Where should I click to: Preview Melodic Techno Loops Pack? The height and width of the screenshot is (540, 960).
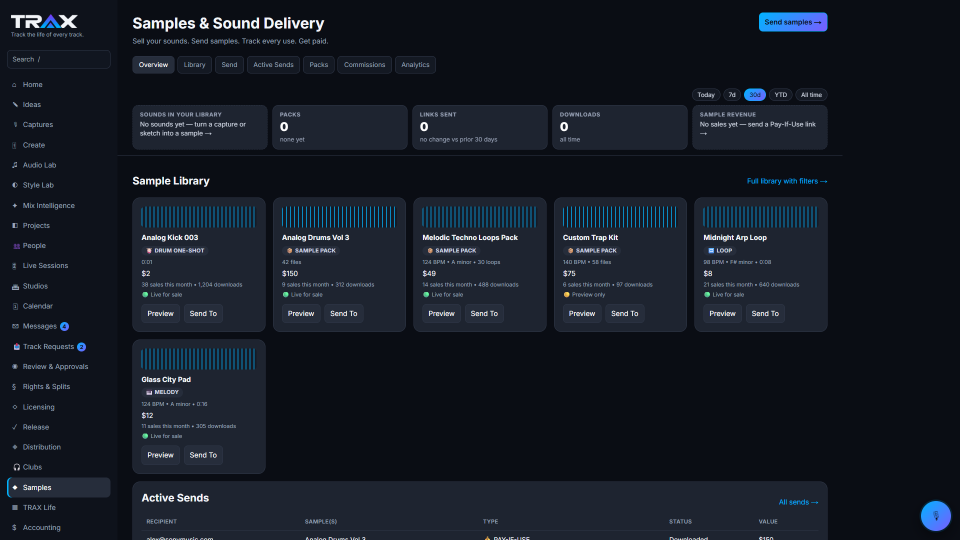441,313
